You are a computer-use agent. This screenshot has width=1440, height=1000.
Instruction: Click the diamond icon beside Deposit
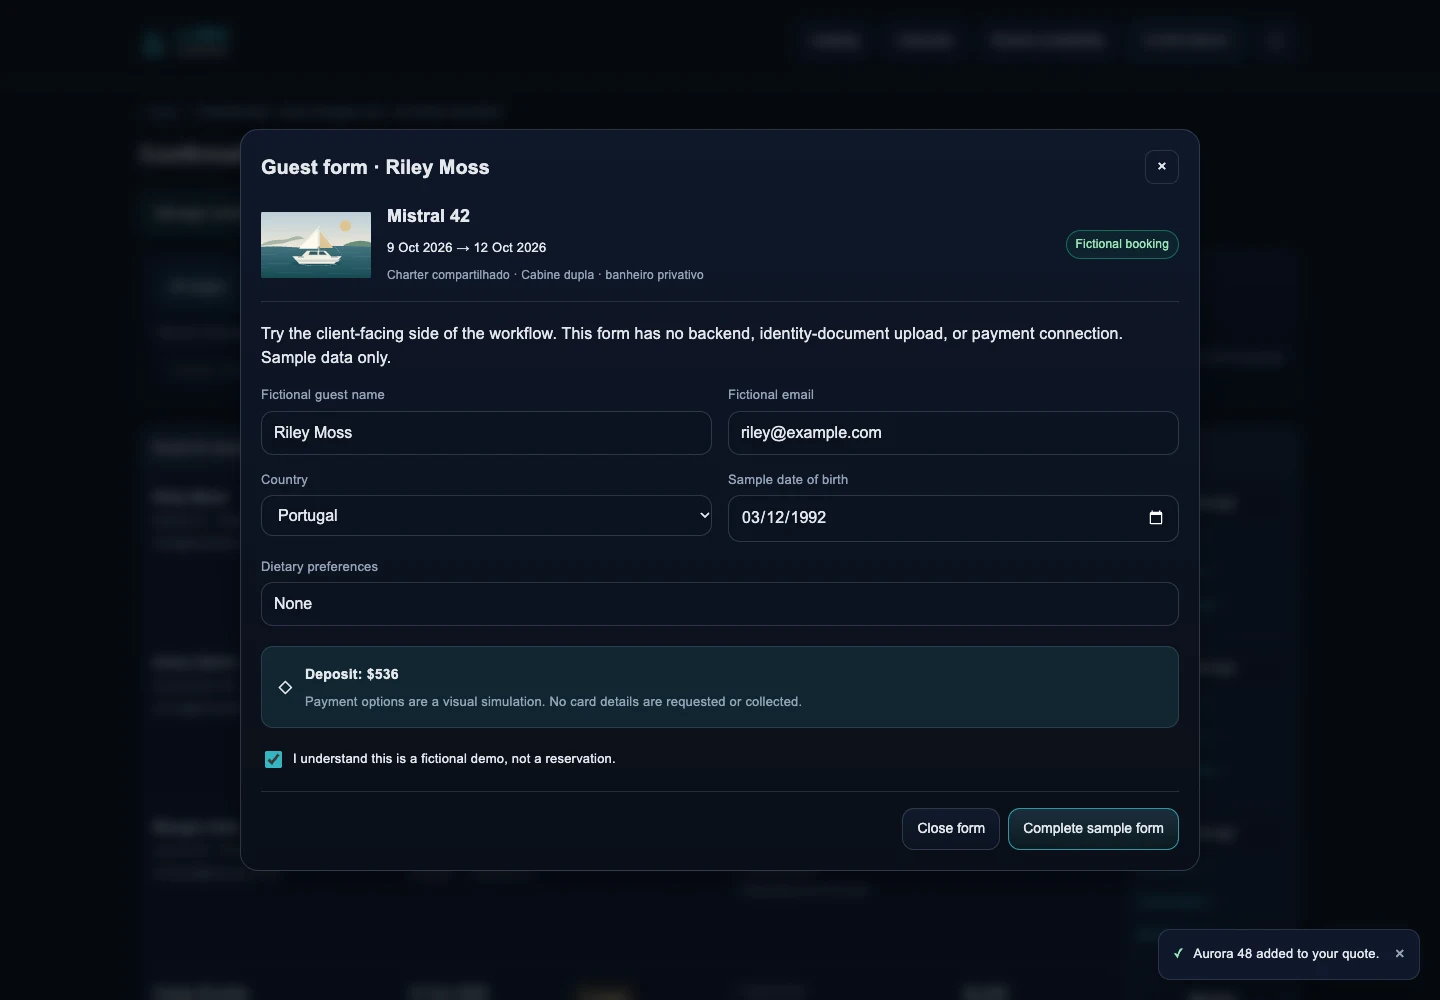point(285,687)
